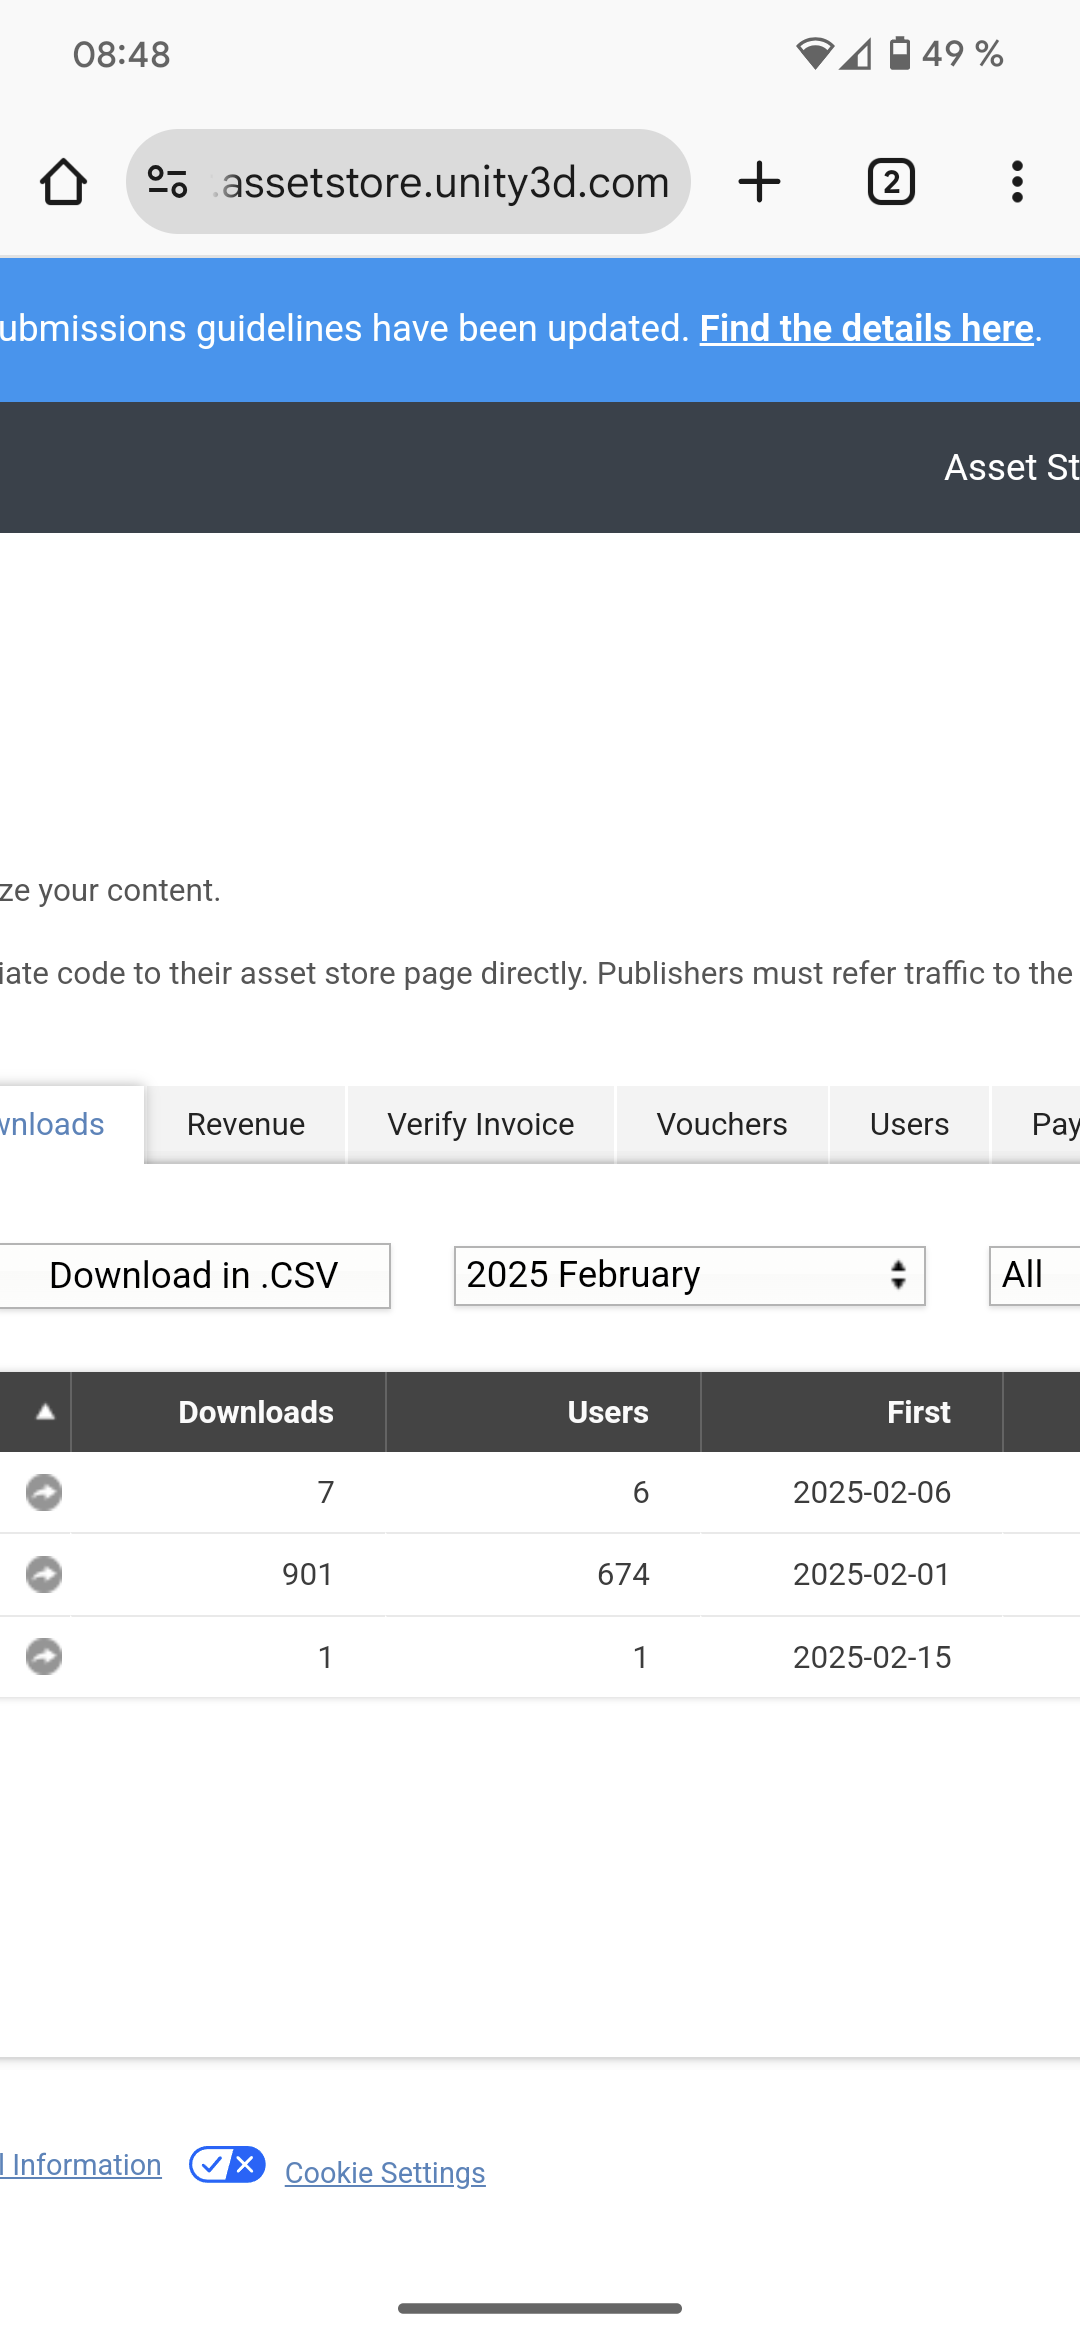Open site settings icon in address bar
Image resolution: width=1080 pixels, height=2340 pixels.
click(168, 182)
